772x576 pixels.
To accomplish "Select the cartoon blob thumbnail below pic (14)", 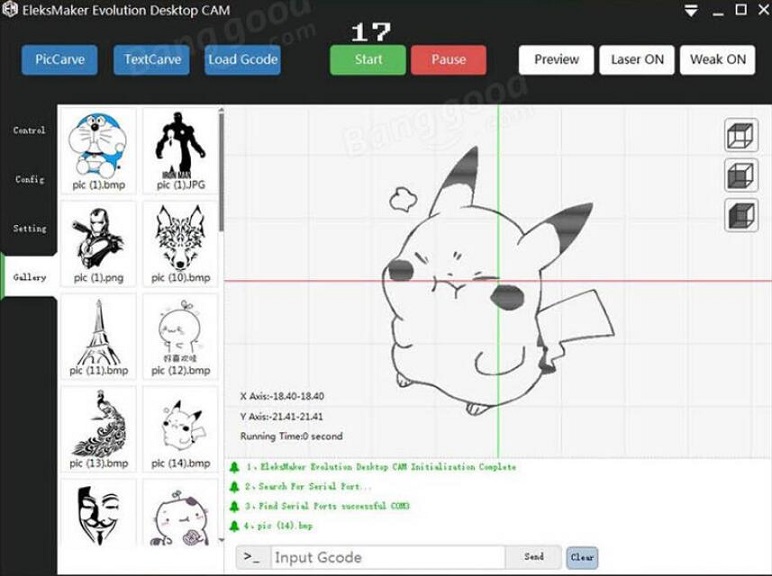I will click(x=181, y=513).
